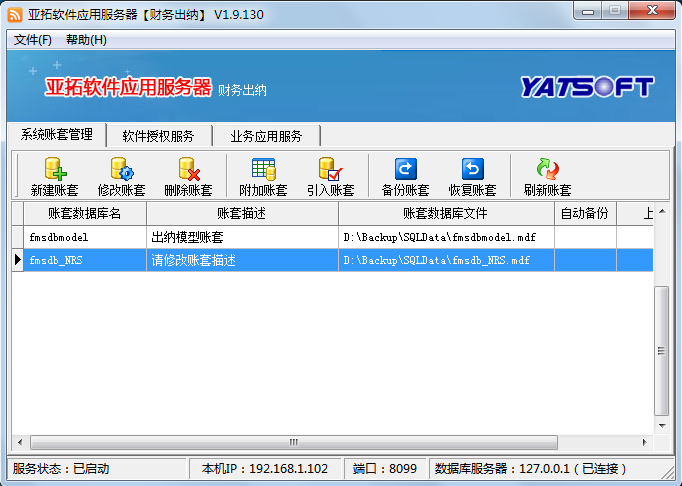Click the 备份账套 backup icon
Screen dimensions: 682x486
405,170
